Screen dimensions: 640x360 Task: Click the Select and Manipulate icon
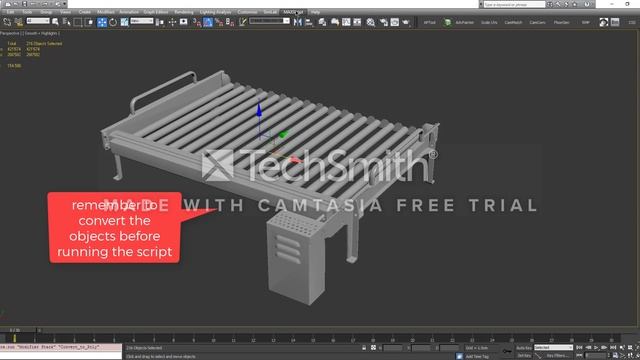(x=172, y=22)
